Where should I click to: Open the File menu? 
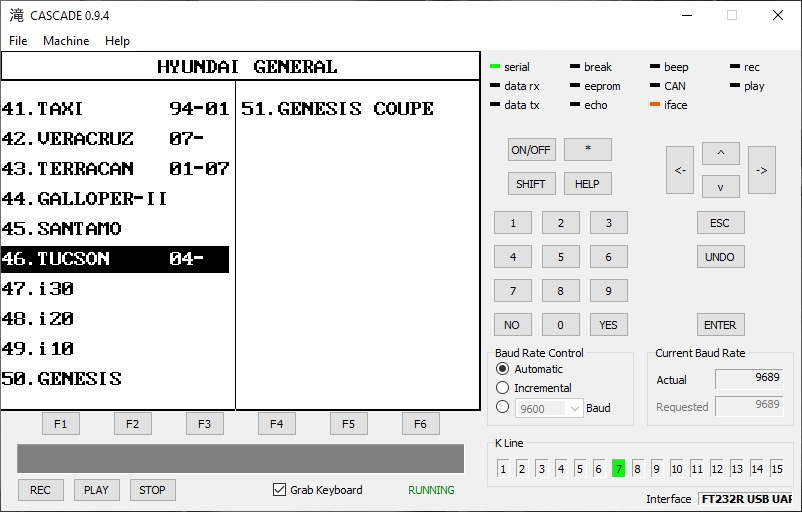pyautogui.click(x=18, y=40)
